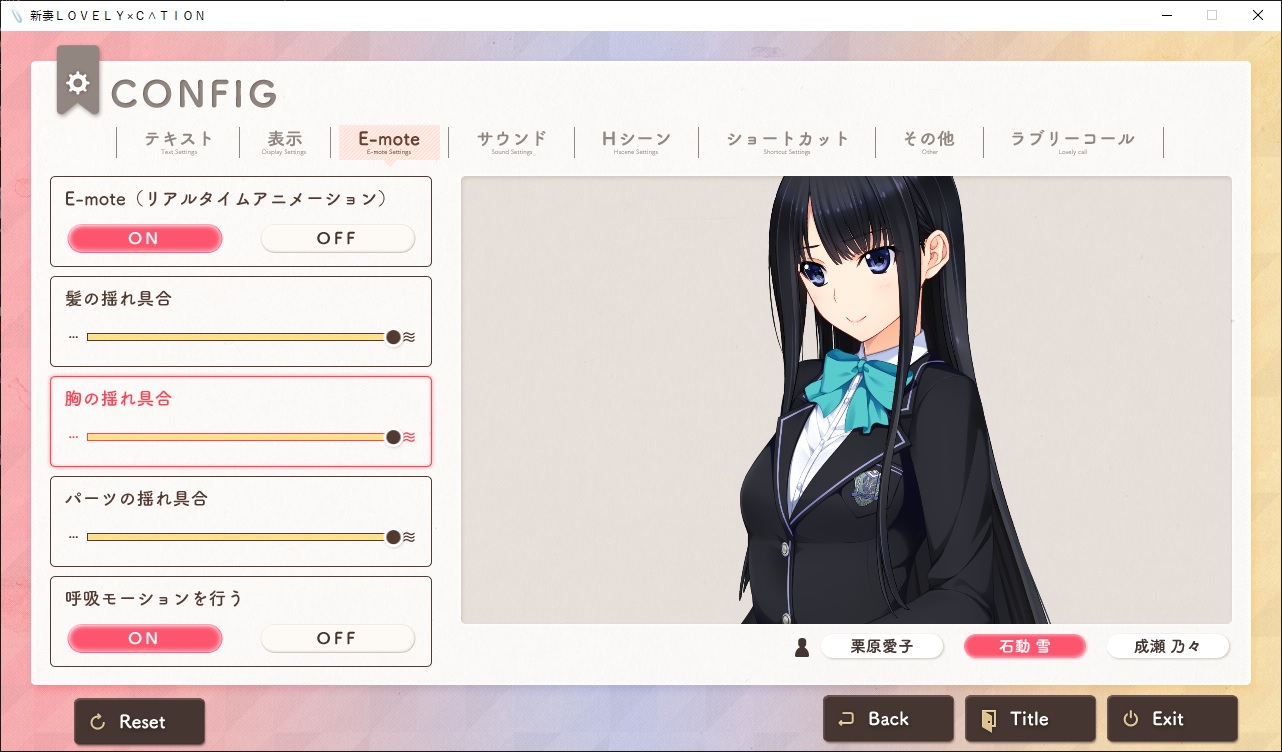Click the CONFIG gear bookmark icon
The width and height of the screenshot is (1282, 752).
point(78,80)
